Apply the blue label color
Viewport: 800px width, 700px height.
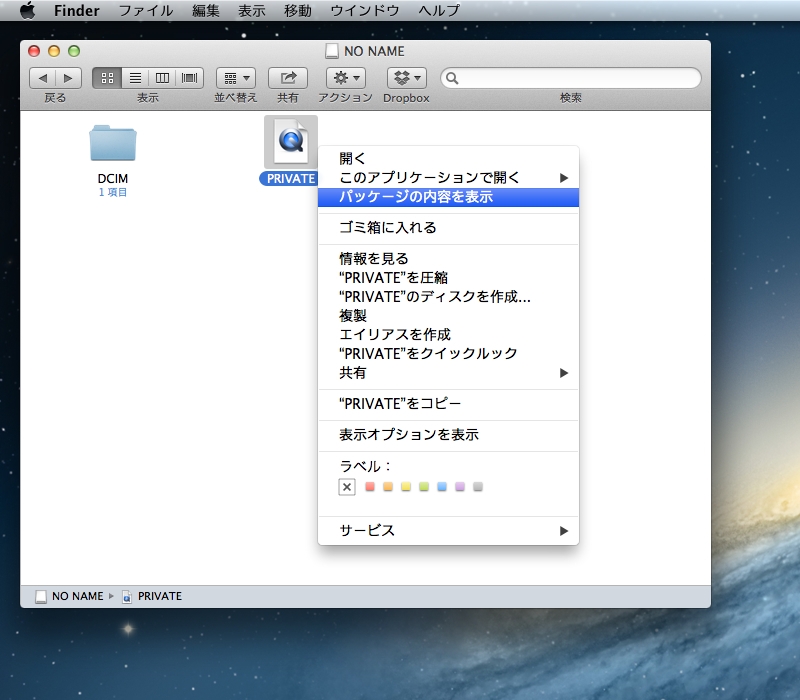(x=442, y=487)
